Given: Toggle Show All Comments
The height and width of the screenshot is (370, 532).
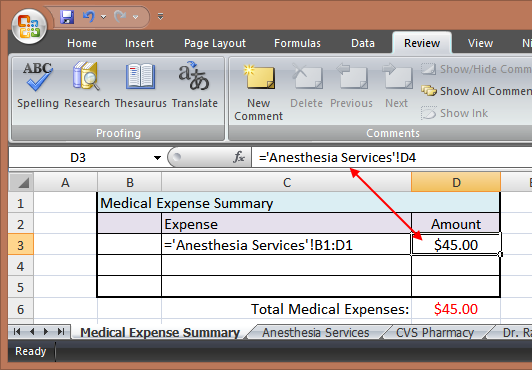Looking at the screenshot, I should (476, 91).
